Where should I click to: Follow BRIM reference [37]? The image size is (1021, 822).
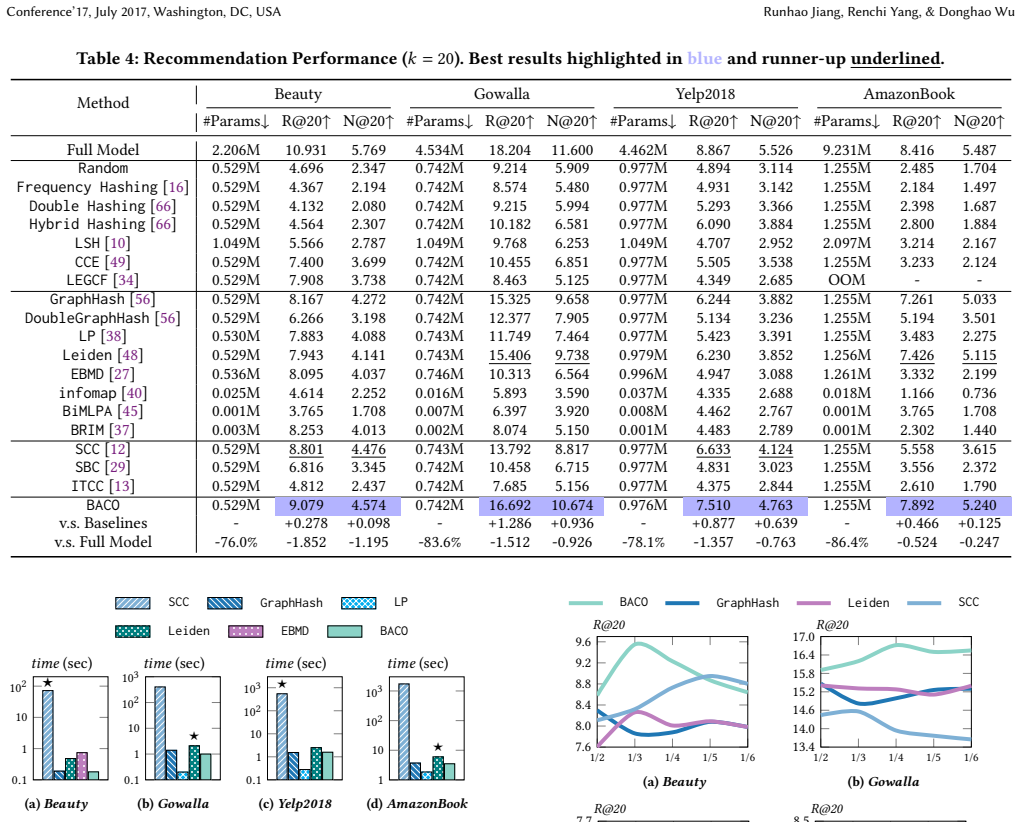[x=122, y=431]
